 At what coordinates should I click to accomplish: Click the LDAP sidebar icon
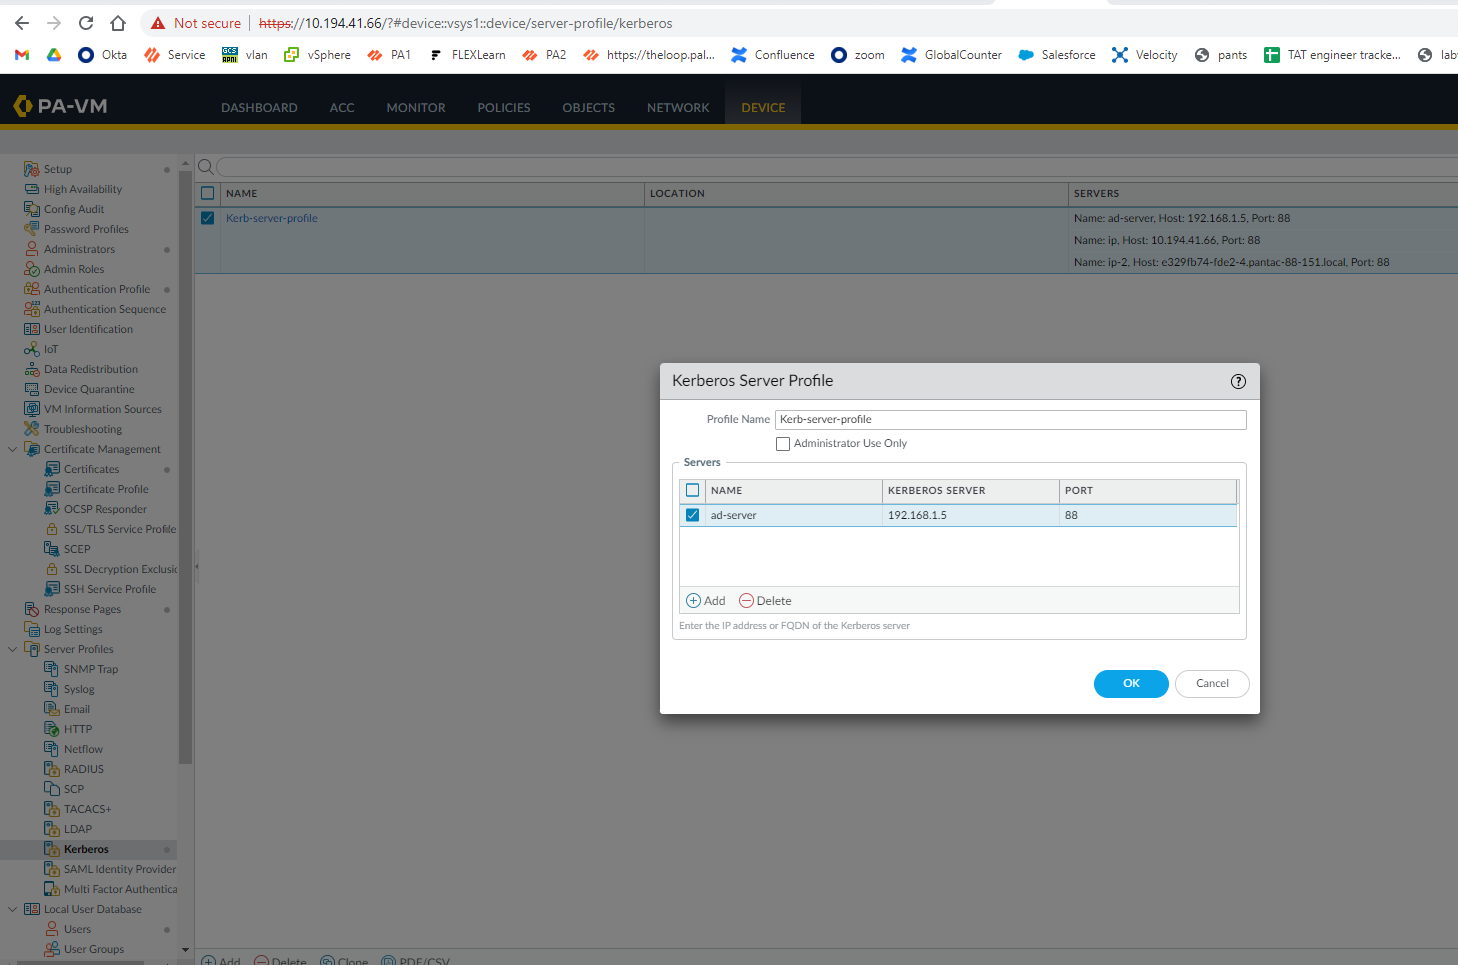[52, 829]
